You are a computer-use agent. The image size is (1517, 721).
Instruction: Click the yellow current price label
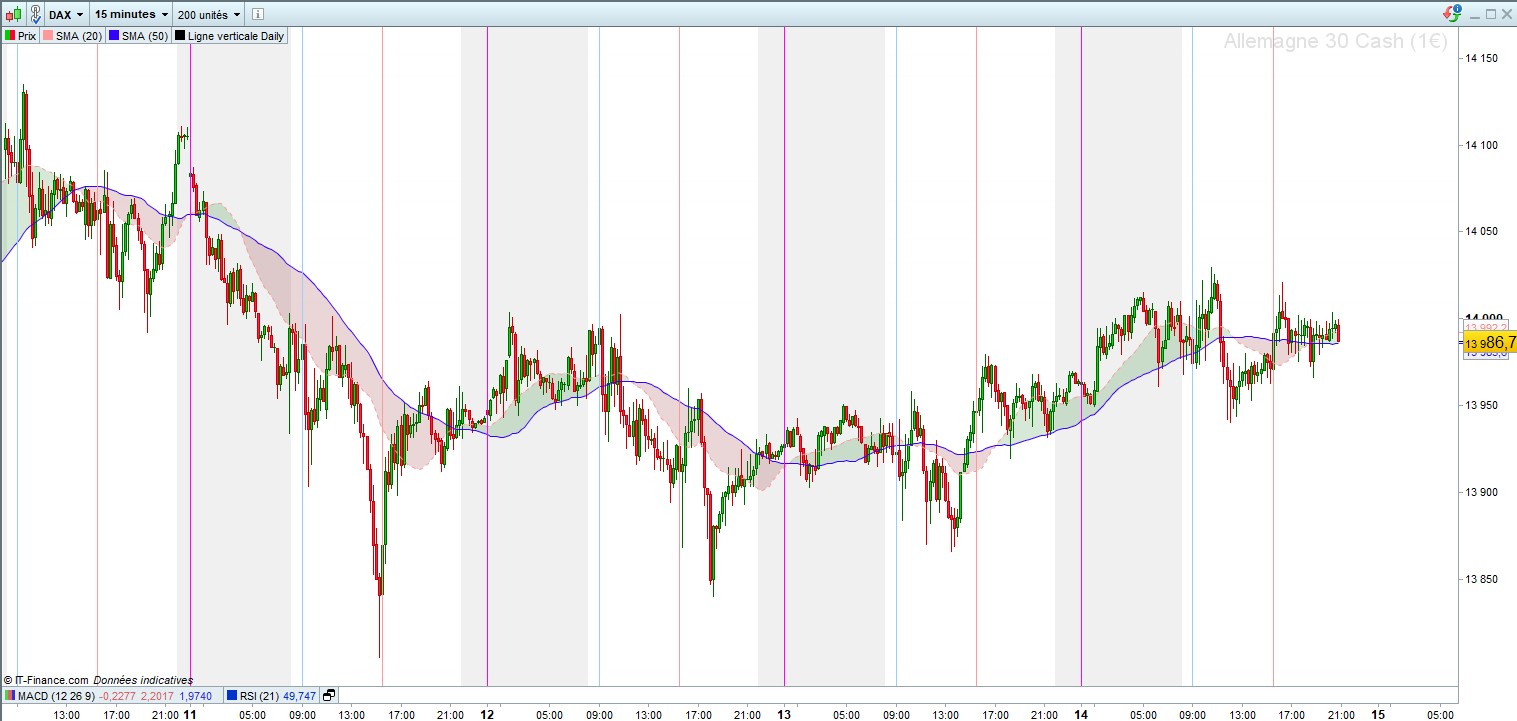[1490, 342]
